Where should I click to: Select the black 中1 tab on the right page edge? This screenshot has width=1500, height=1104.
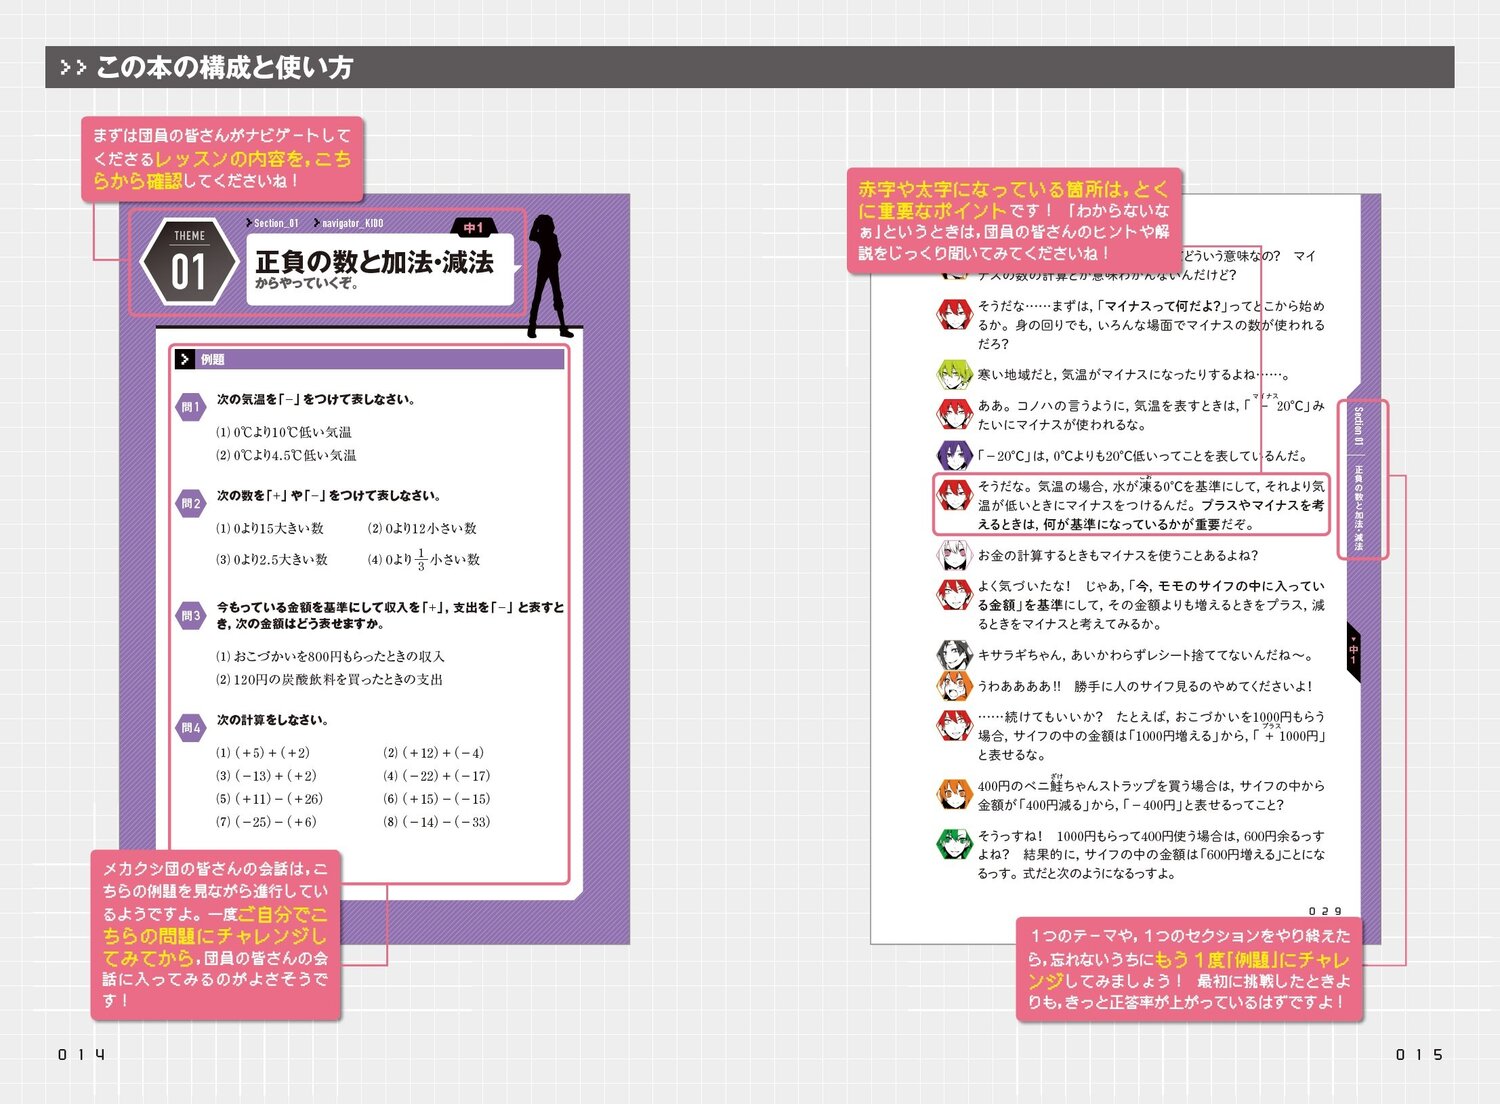point(1354,652)
